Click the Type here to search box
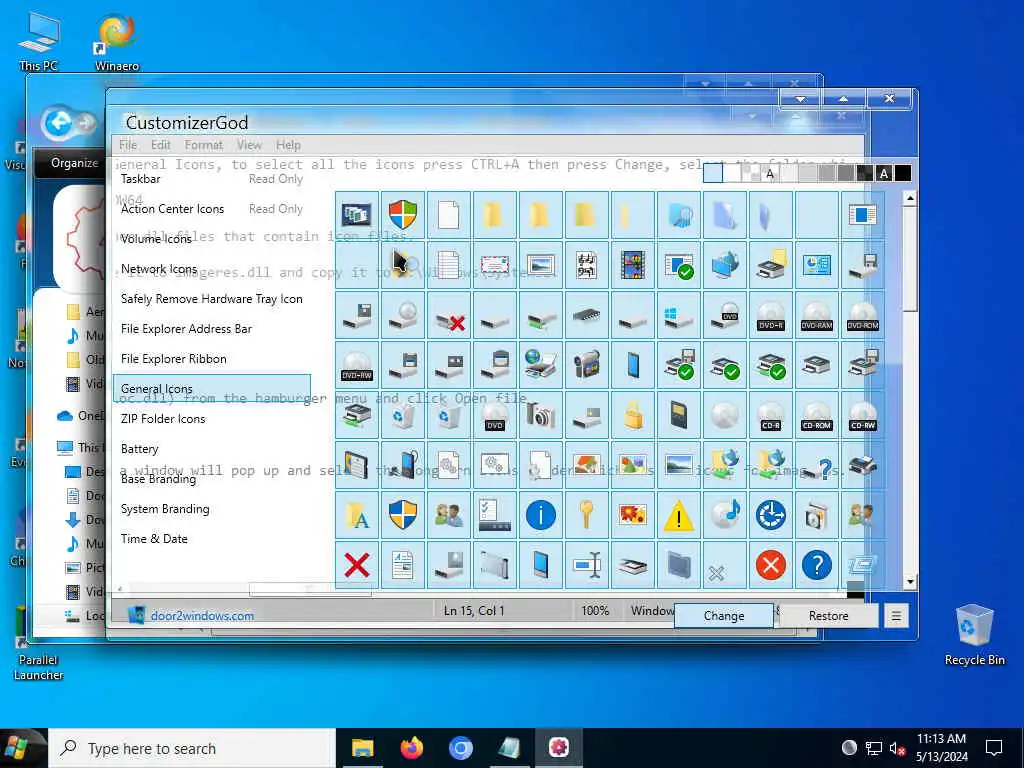 click(x=192, y=748)
